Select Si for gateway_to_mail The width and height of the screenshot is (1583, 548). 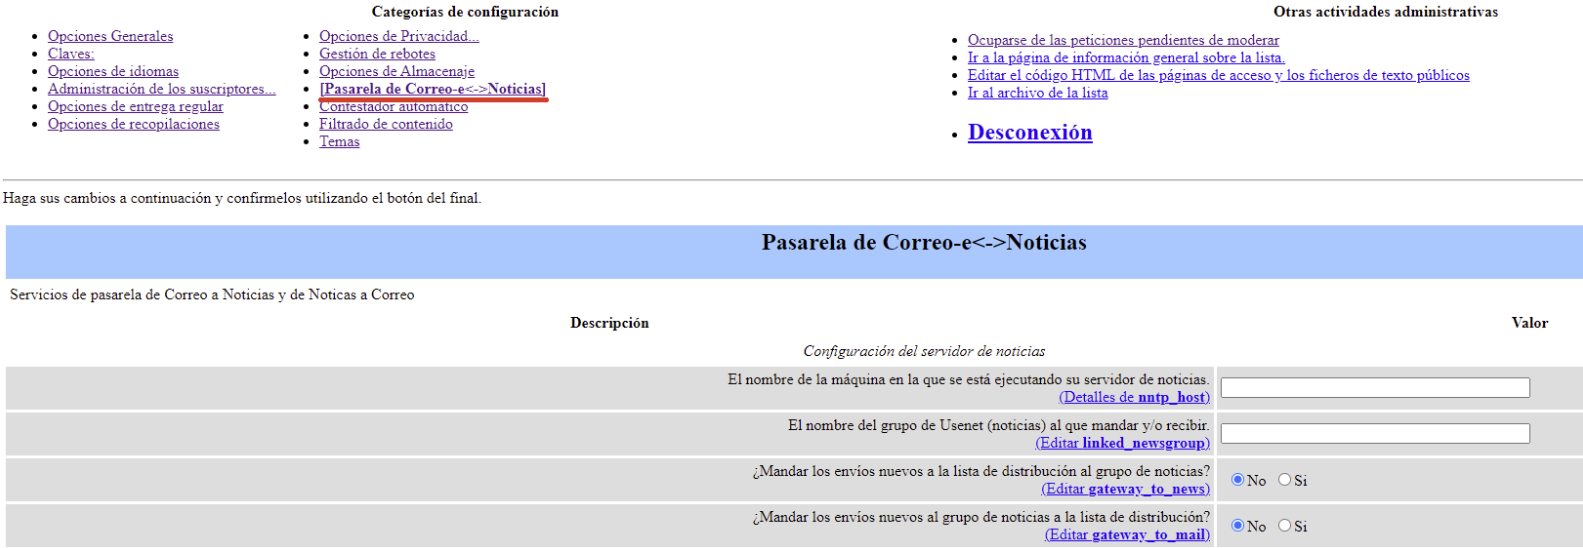pyautogui.click(x=1285, y=526)
